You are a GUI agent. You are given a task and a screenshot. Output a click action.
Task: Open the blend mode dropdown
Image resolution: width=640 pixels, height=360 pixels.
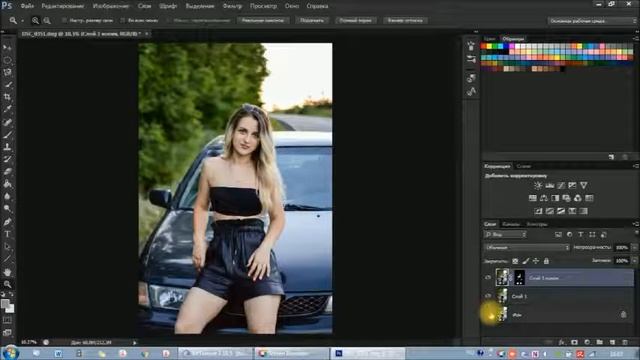click(527, 248)
